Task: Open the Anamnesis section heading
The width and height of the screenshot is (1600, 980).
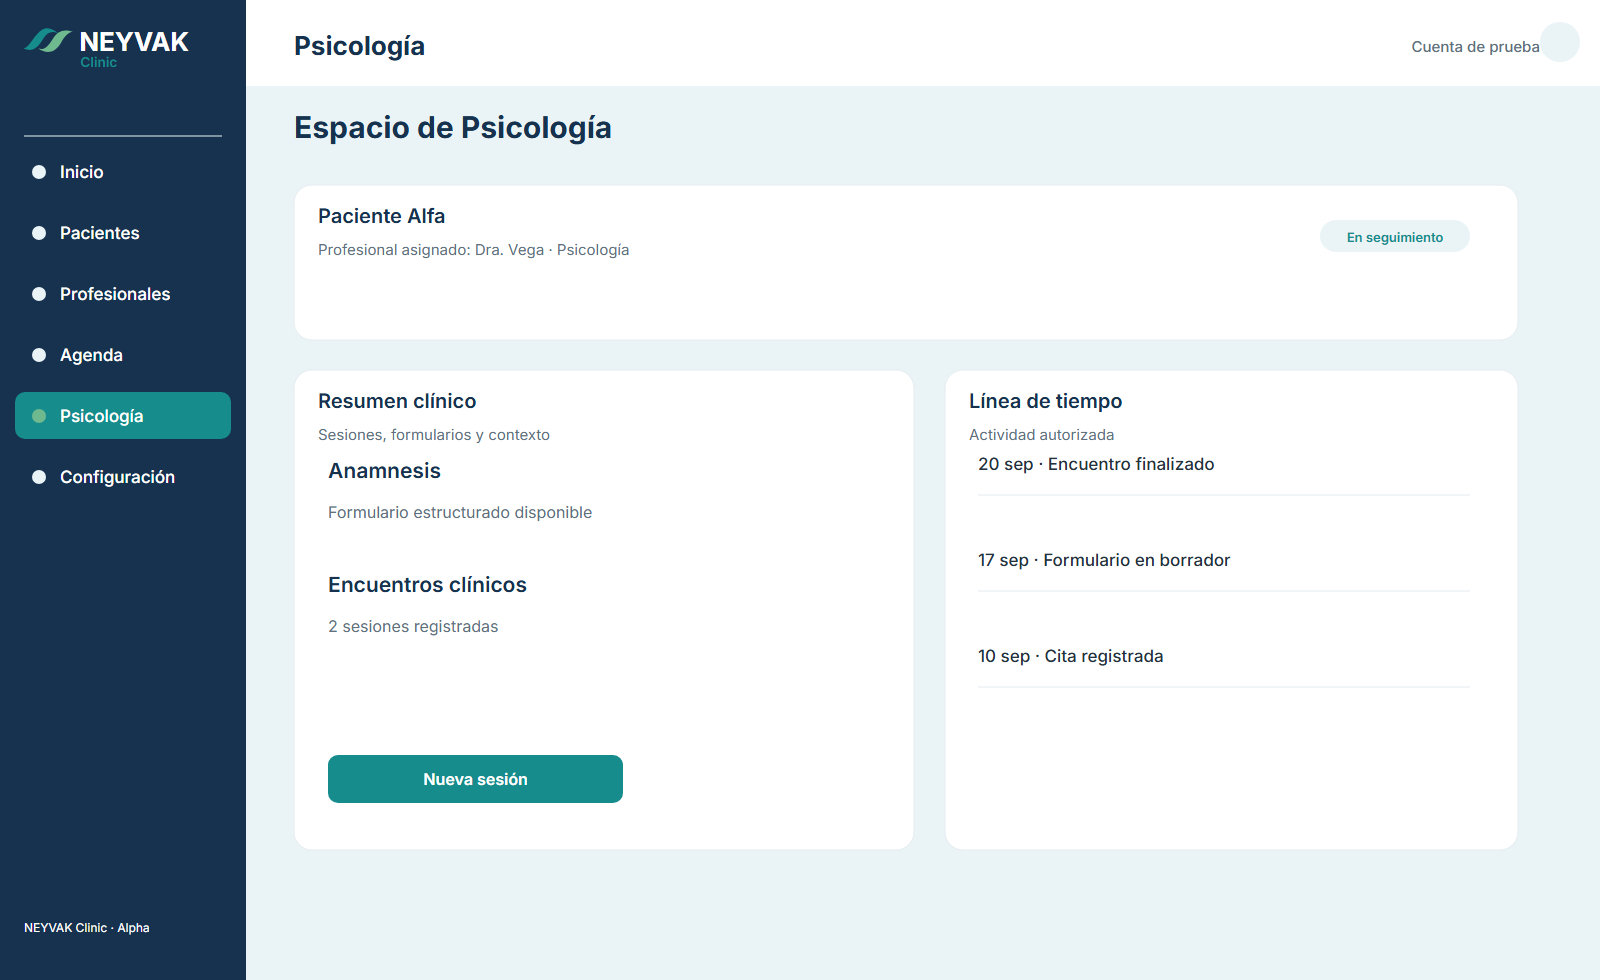Action: (x=385, y=471)
